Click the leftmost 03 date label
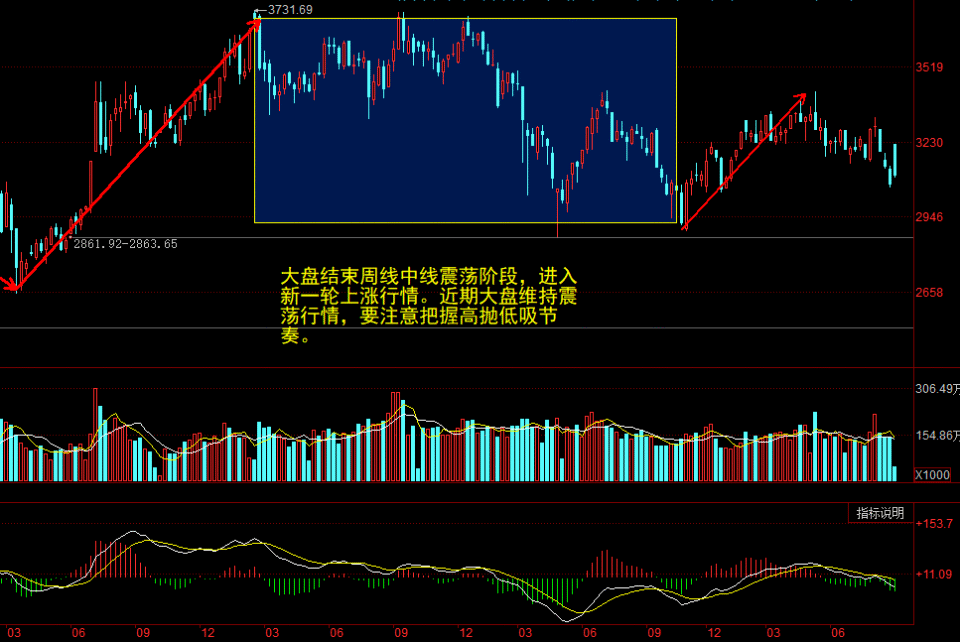Screen dimensions: 960x642 (14, 633)
